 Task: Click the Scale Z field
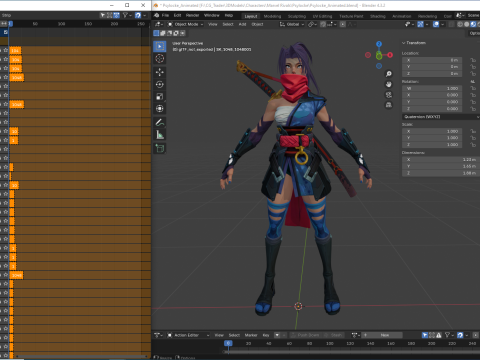click(432, 145)
